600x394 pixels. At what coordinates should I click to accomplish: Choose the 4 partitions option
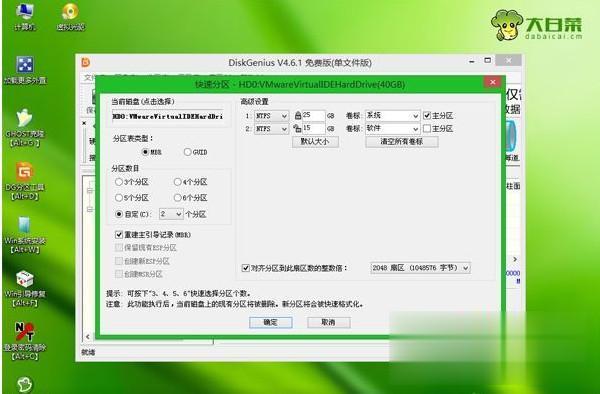point(177,182)
